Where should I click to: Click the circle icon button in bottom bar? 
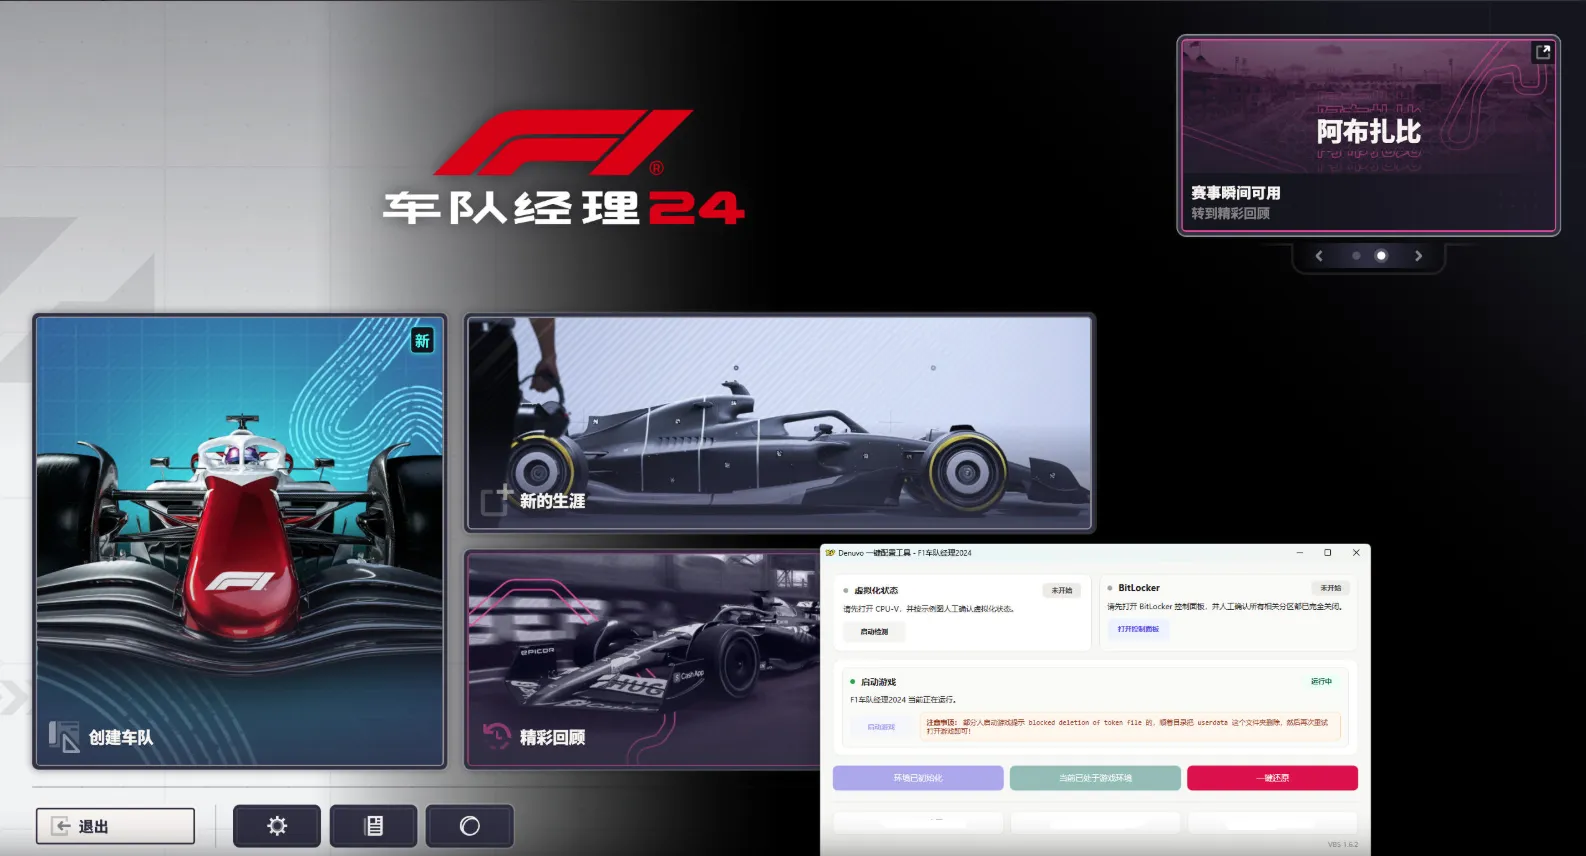(469, 826)
